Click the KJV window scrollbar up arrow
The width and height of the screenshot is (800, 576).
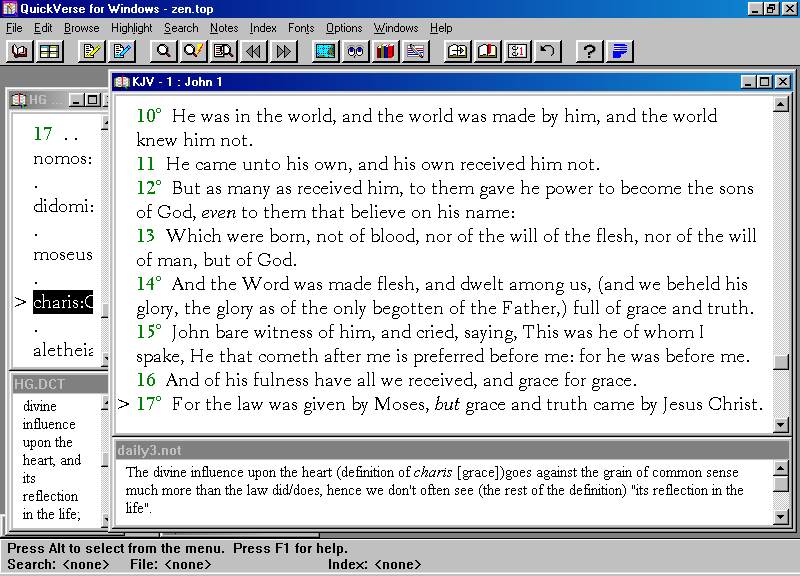781,105
